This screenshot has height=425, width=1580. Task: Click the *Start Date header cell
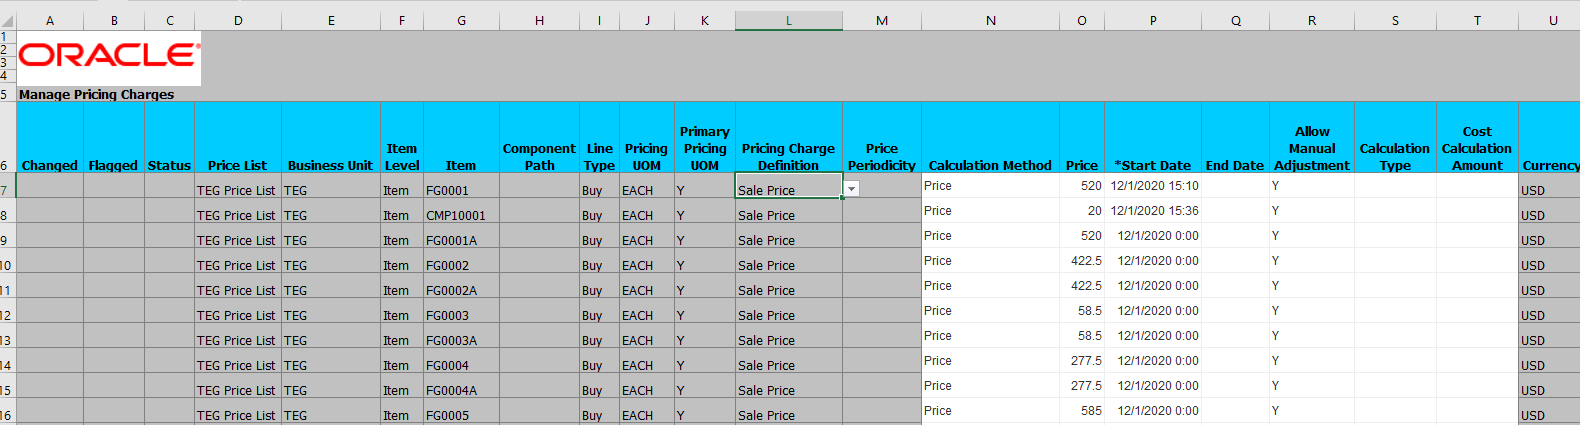(1152, 165)
